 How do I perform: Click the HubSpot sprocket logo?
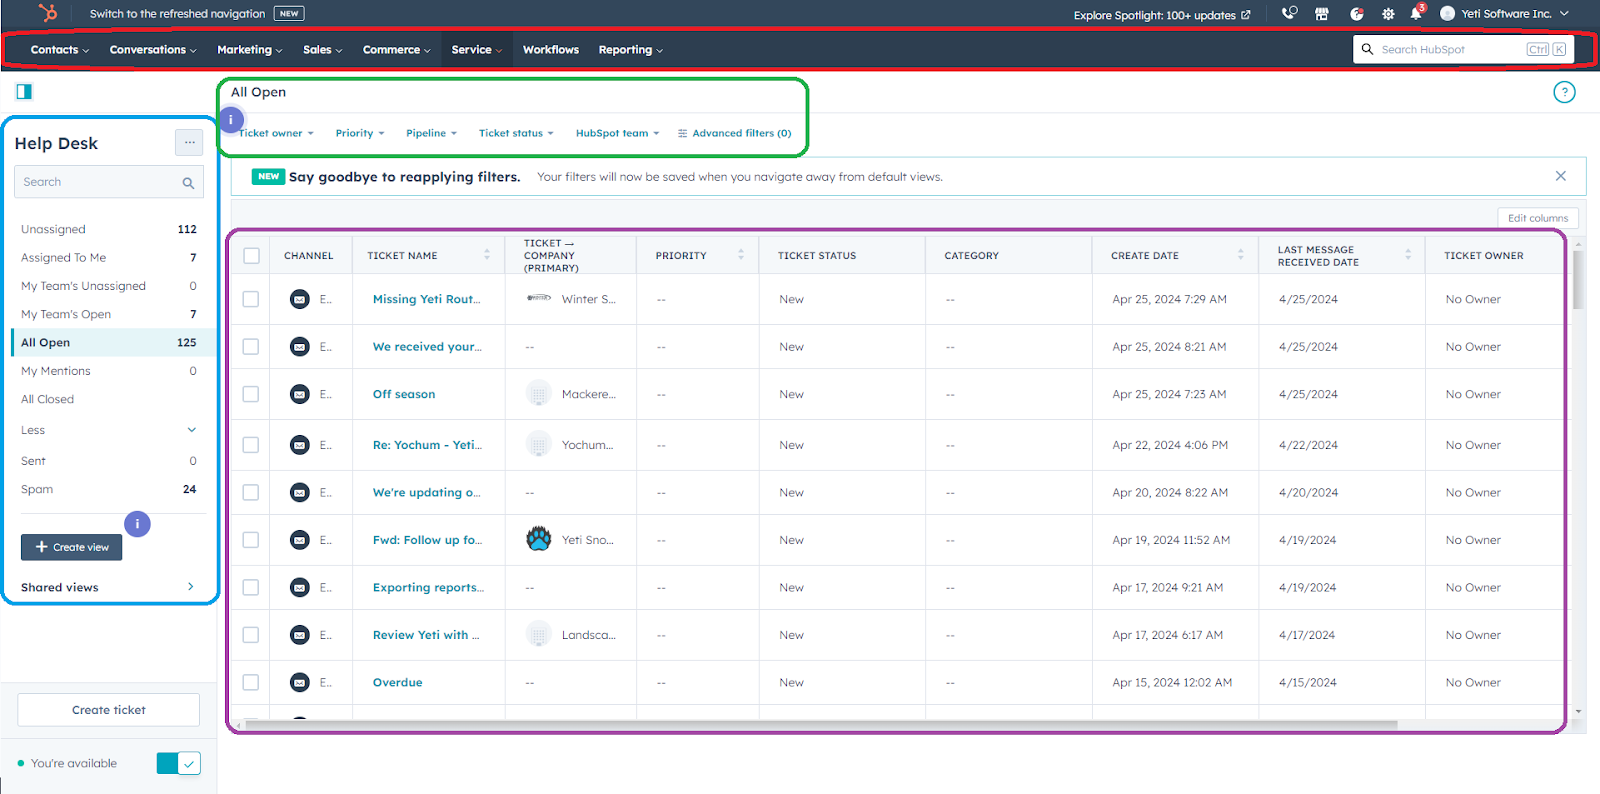(x=47, y=13)
